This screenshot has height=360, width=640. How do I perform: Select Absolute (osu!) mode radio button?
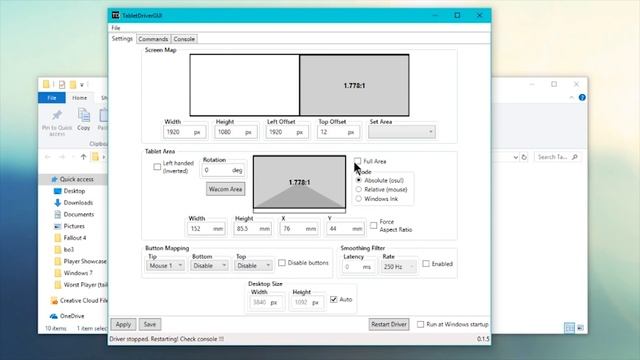click(x=359, y=180)
